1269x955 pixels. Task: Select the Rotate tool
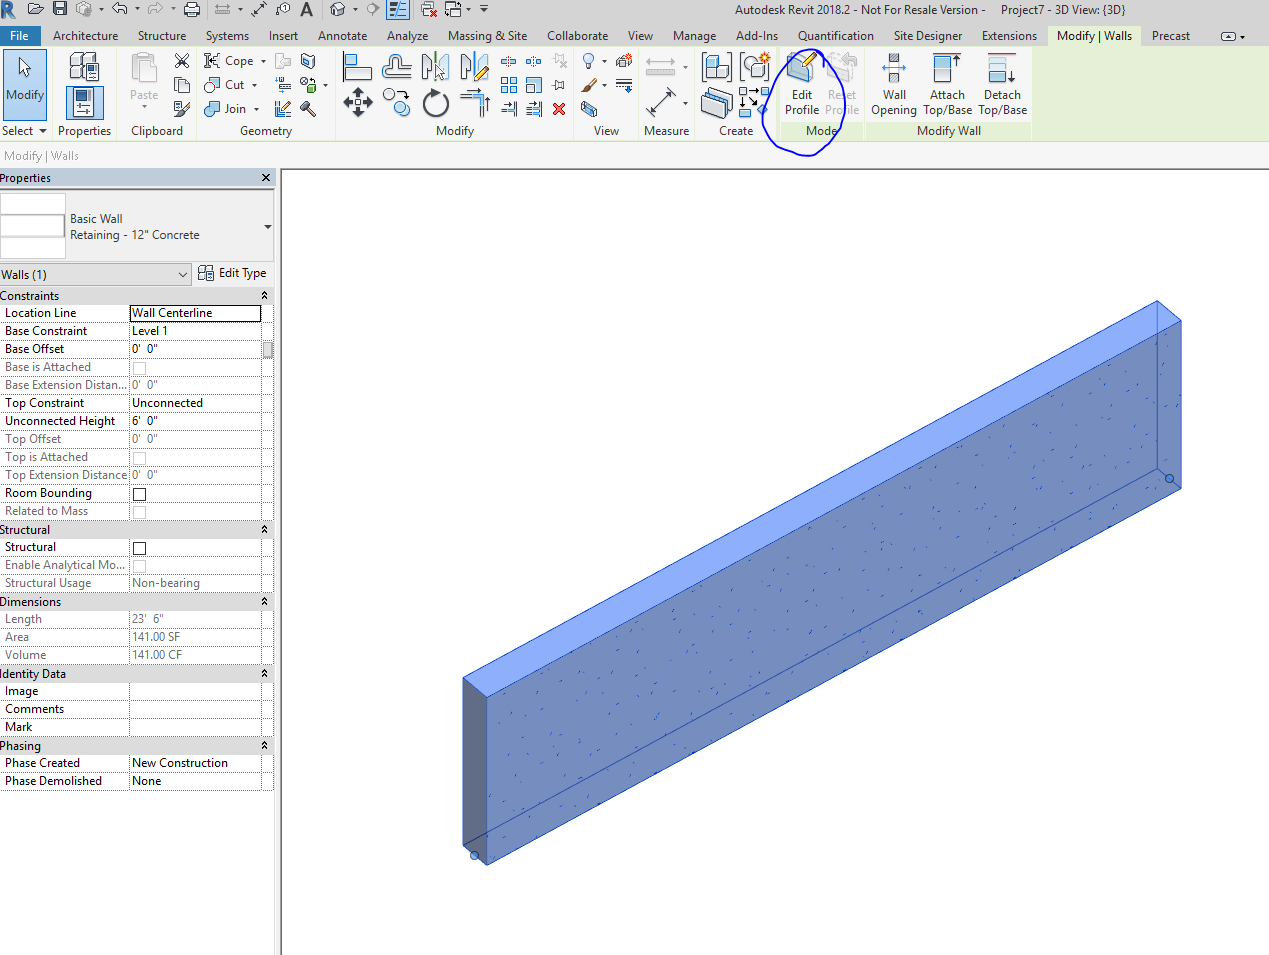(435, 102)
